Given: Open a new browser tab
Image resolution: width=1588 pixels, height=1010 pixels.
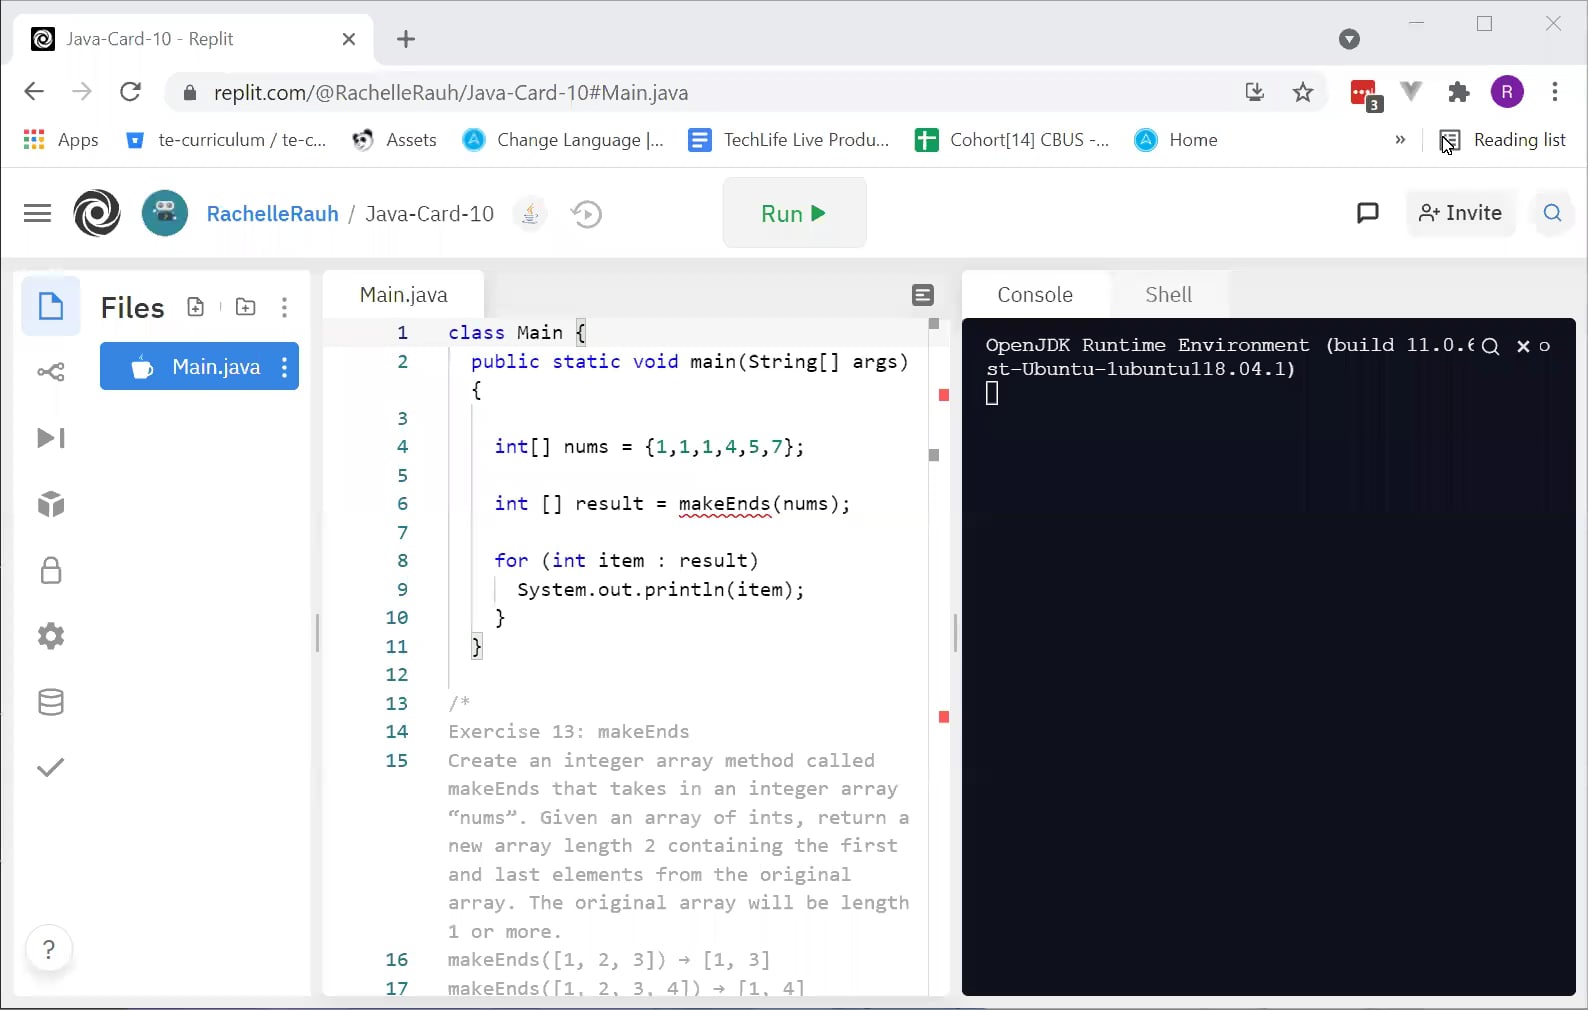Looking at the screenshot, I should click(406, 39).
